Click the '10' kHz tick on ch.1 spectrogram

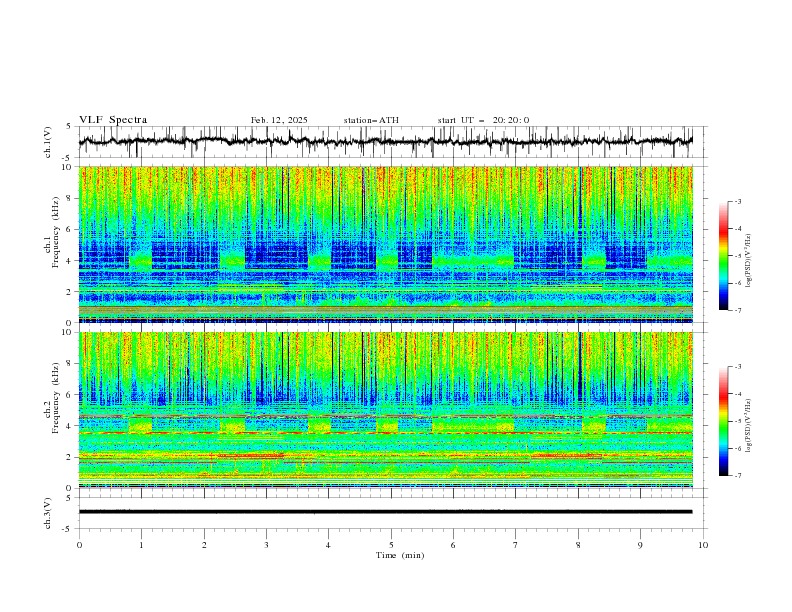click(69, 167)
